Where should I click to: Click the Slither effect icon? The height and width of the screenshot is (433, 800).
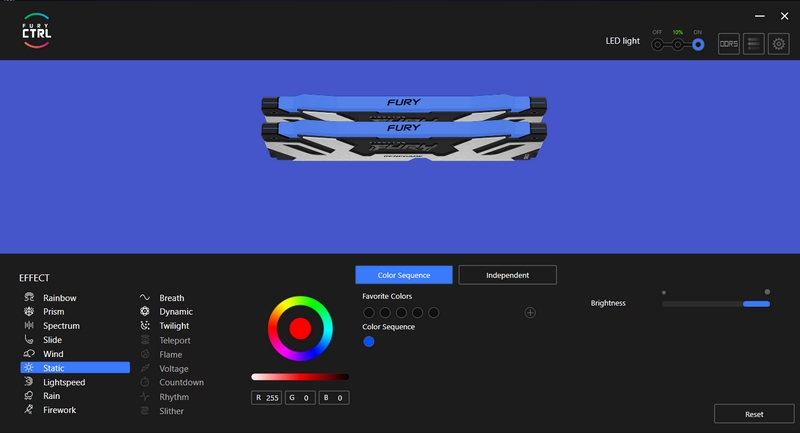(145, 411)
